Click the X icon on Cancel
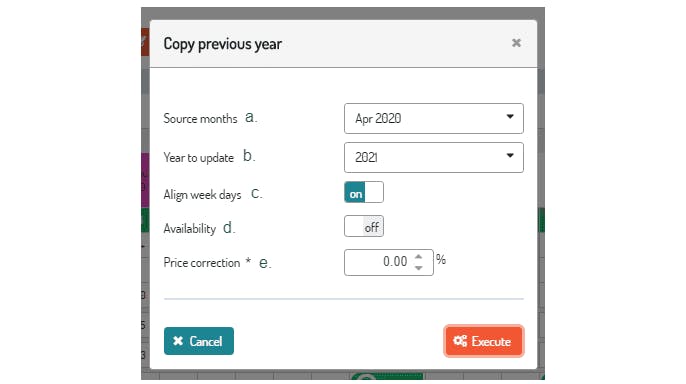Image resolution: width=686 pixels, height=384 pixels. 178,341
